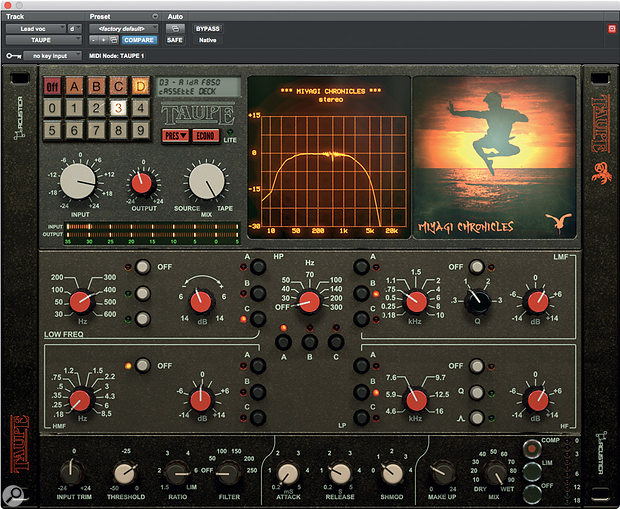Toggle the HF bell shape switch
This screenshot has height=509, width=620.
point(476,418)
